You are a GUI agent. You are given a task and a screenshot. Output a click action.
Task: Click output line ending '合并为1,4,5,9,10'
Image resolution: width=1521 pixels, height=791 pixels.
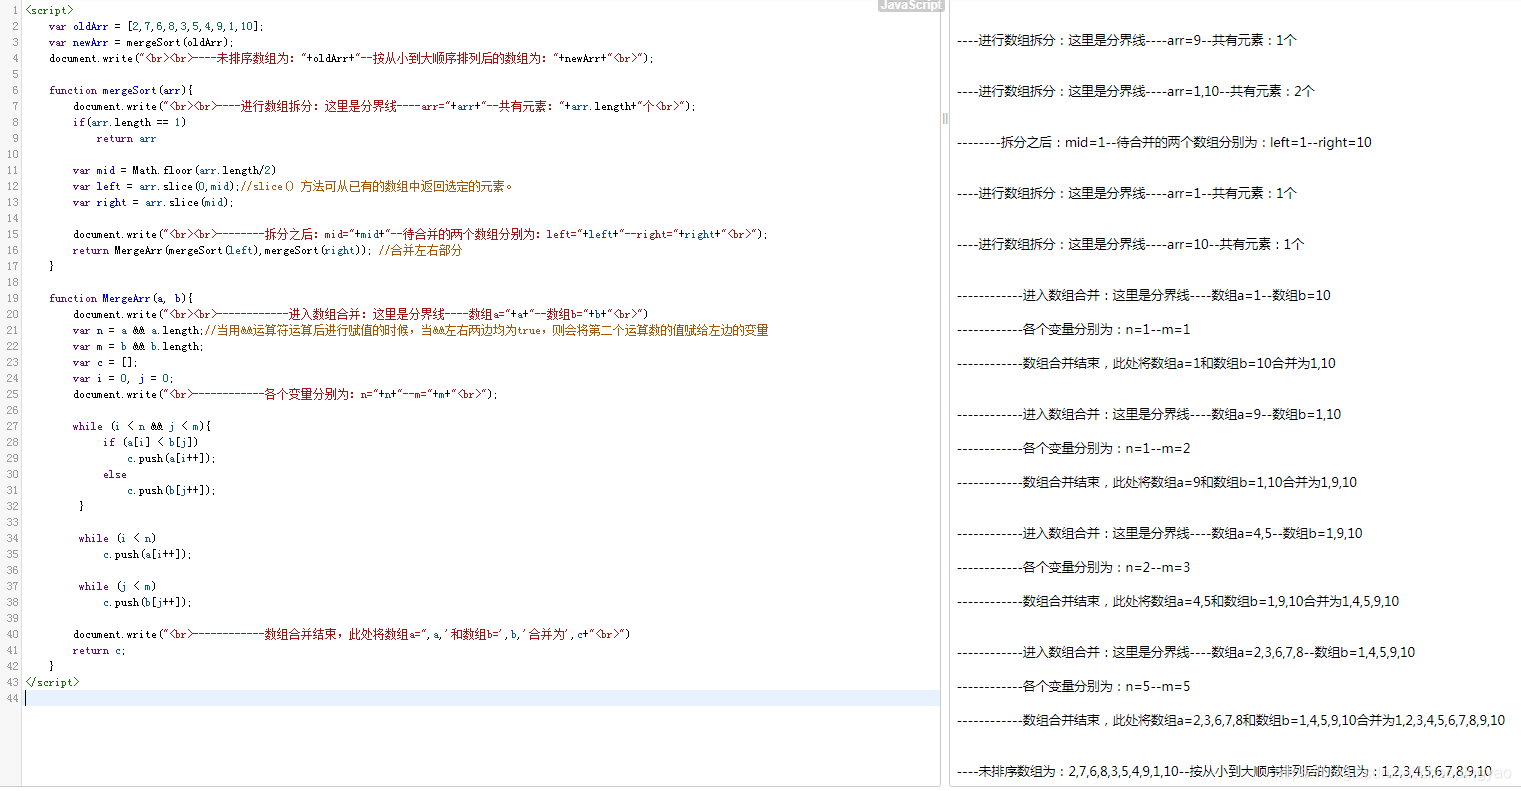[x=1178, y=601]
